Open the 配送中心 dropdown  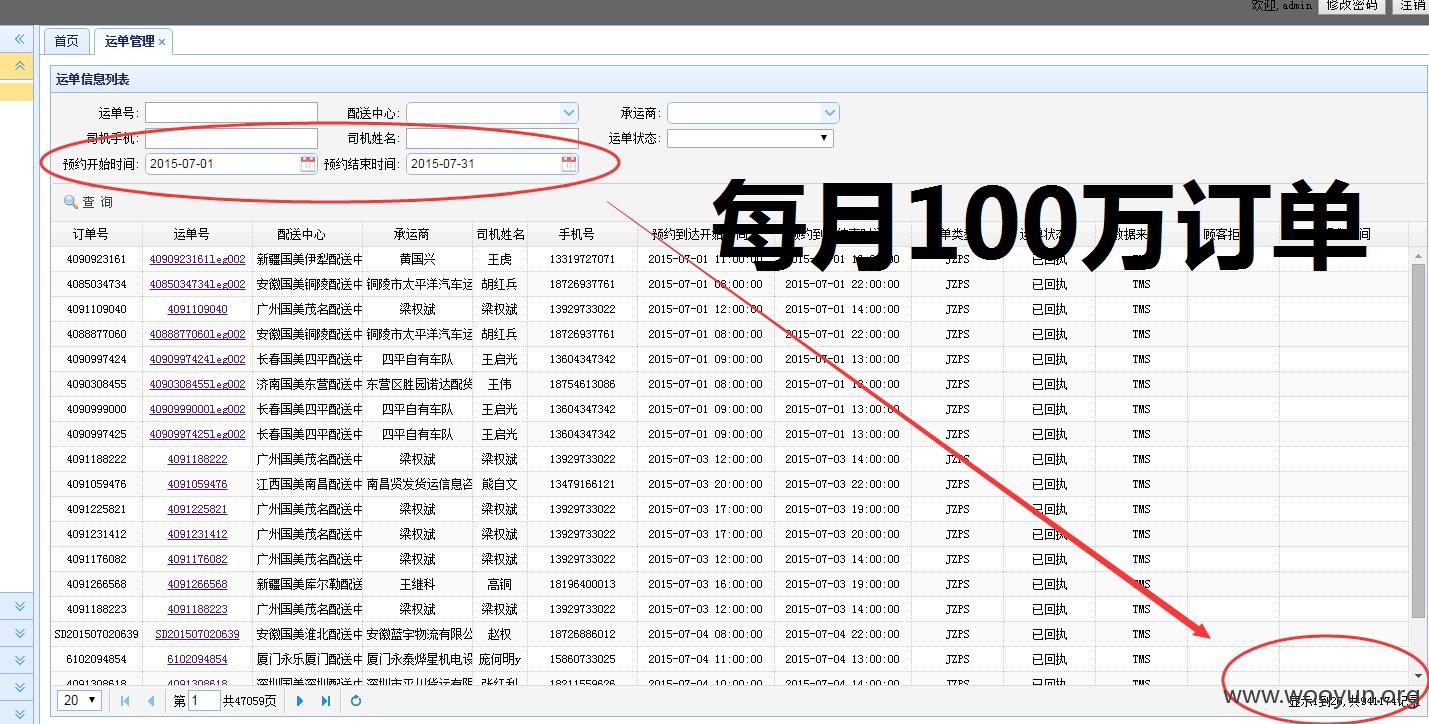569,113
